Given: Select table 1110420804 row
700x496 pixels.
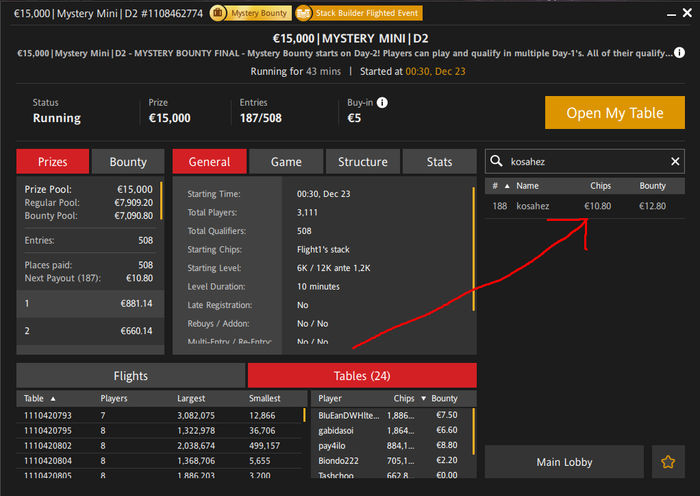Looking at the screenshot, I should tap(159, 461).
